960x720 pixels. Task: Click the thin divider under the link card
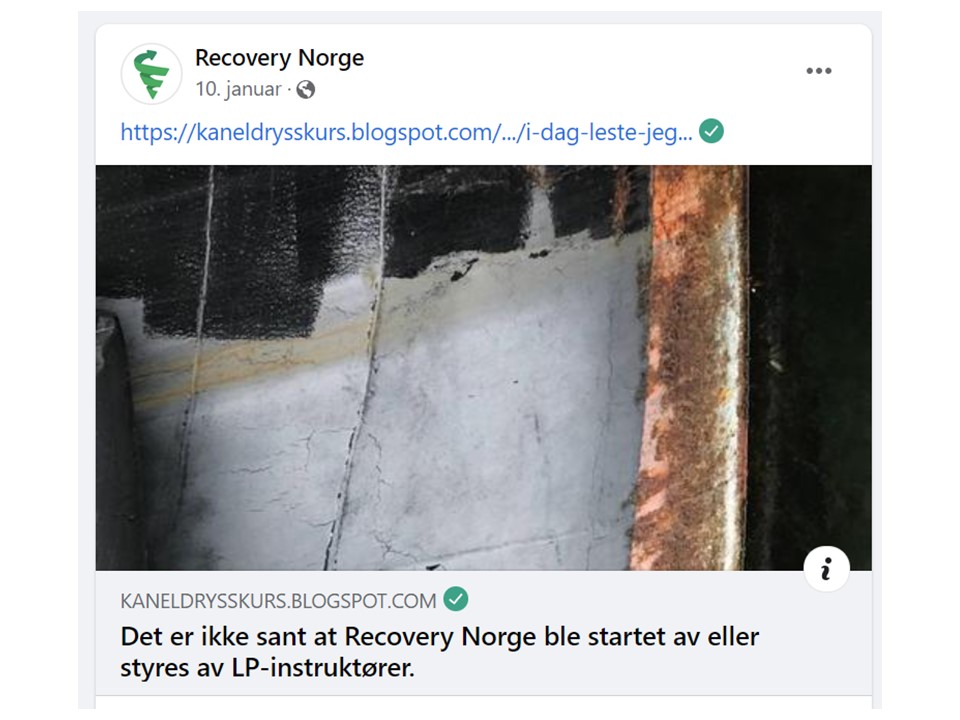tap(484, 696)
